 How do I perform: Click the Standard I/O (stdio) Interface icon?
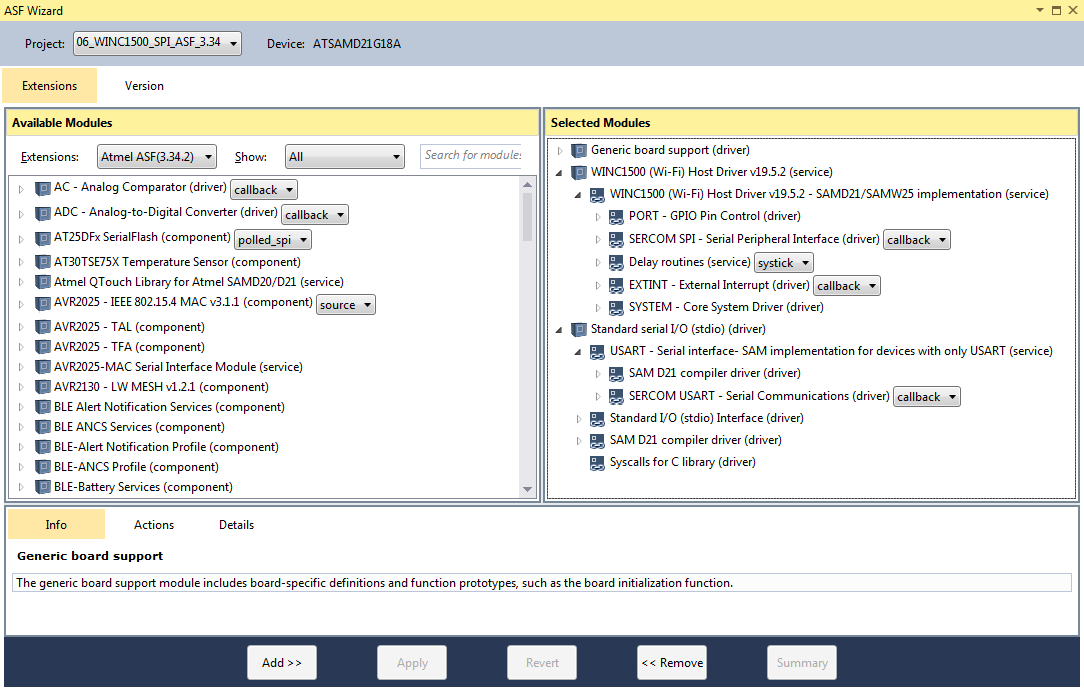[597, 419]
